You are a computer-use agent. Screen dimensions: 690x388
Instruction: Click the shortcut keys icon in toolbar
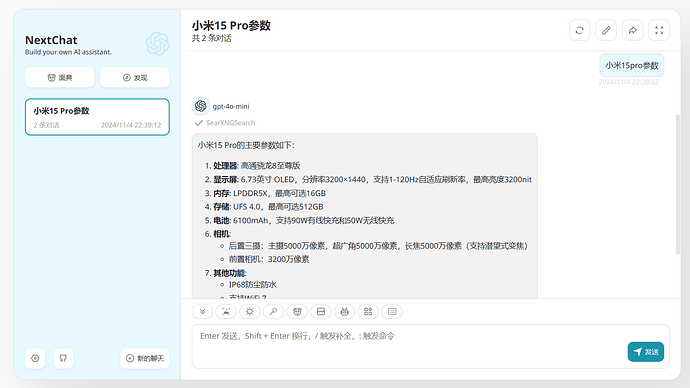click(x=392, y=311)
